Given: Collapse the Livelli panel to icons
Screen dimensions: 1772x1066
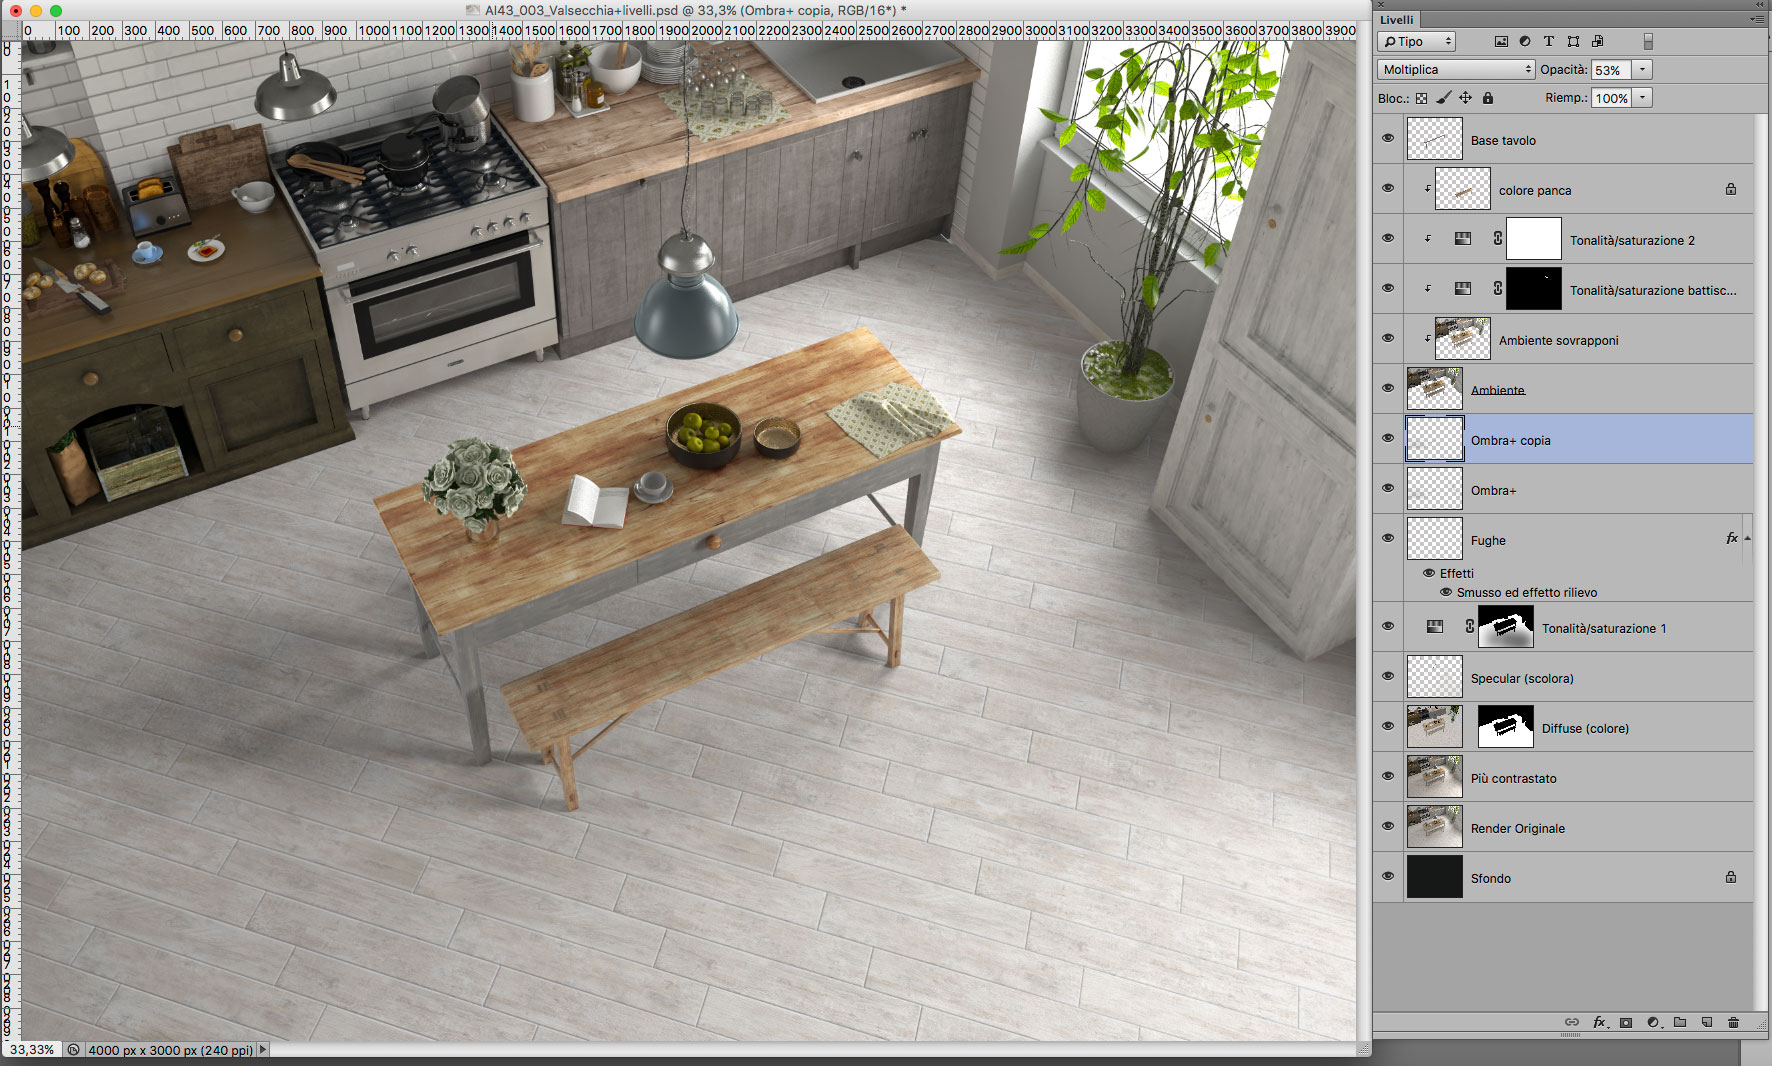Looking at the screenshot, I should [x=1760, y=5].
